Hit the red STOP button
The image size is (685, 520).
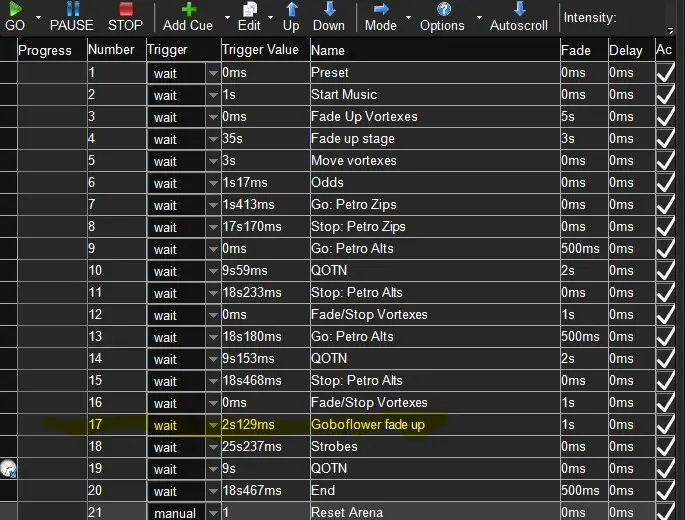click(125, 10)
